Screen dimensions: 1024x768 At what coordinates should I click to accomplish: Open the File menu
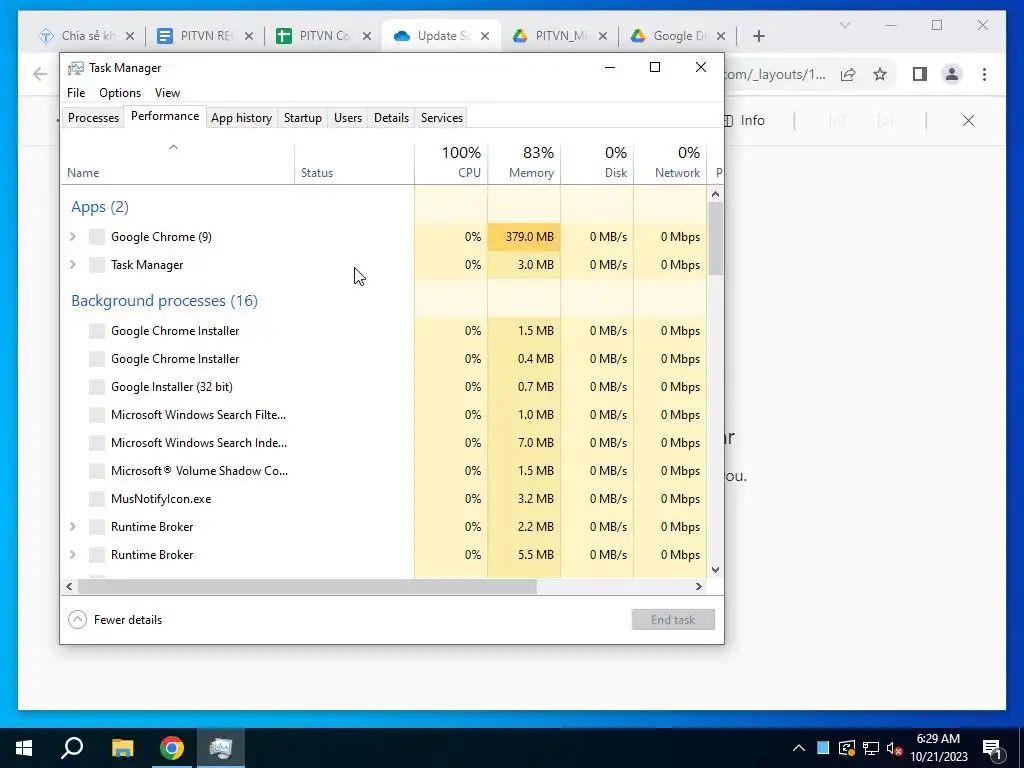[x=76, y=93]
